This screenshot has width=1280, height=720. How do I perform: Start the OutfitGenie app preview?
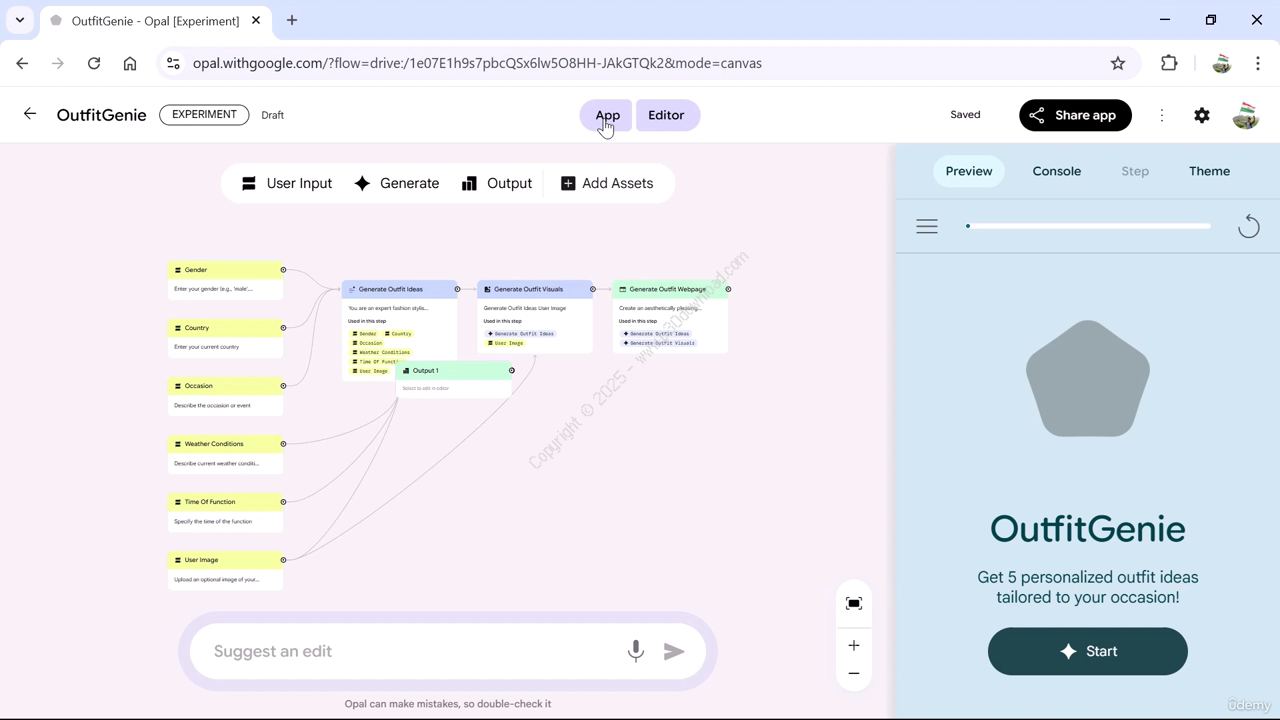1088,651
